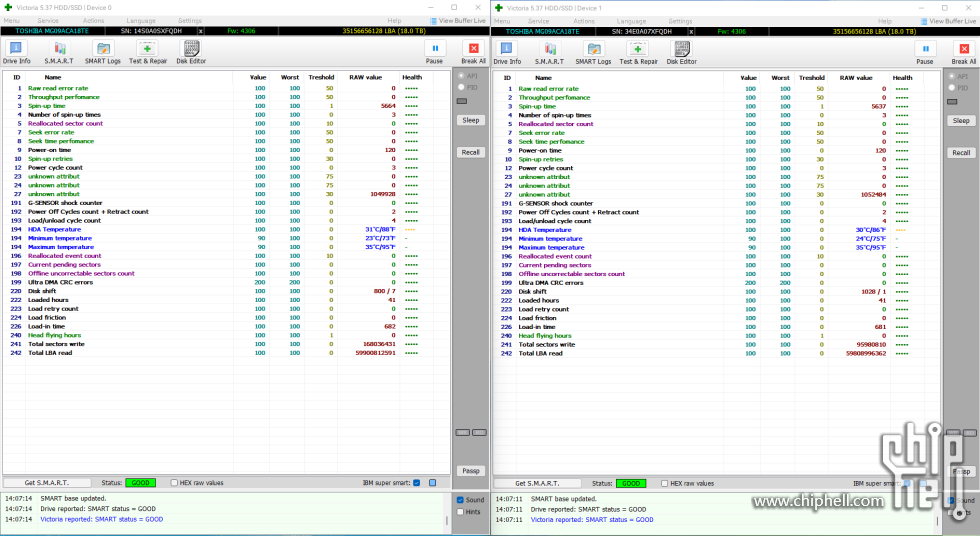This screenshot has width=980, height=536.
Task: Select PIO radio button in Device 0 window
Action: (x=461, y=87)
